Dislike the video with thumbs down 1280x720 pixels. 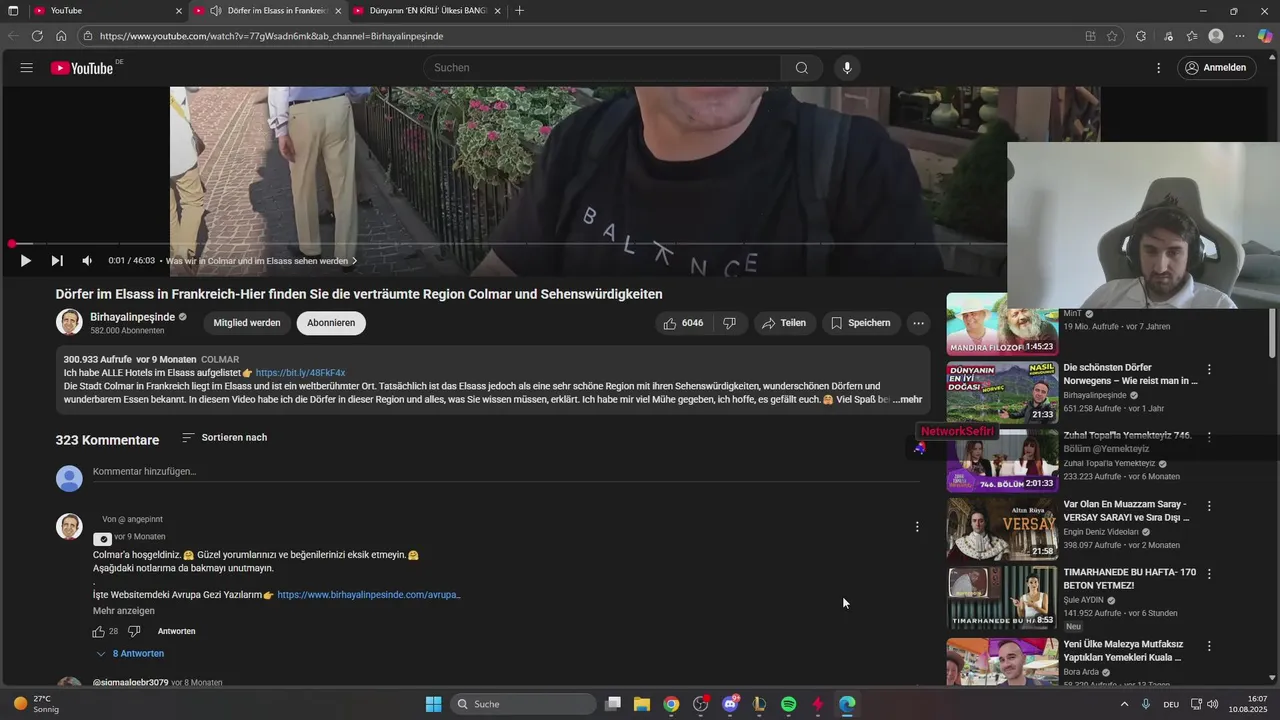tap(730, 323)
